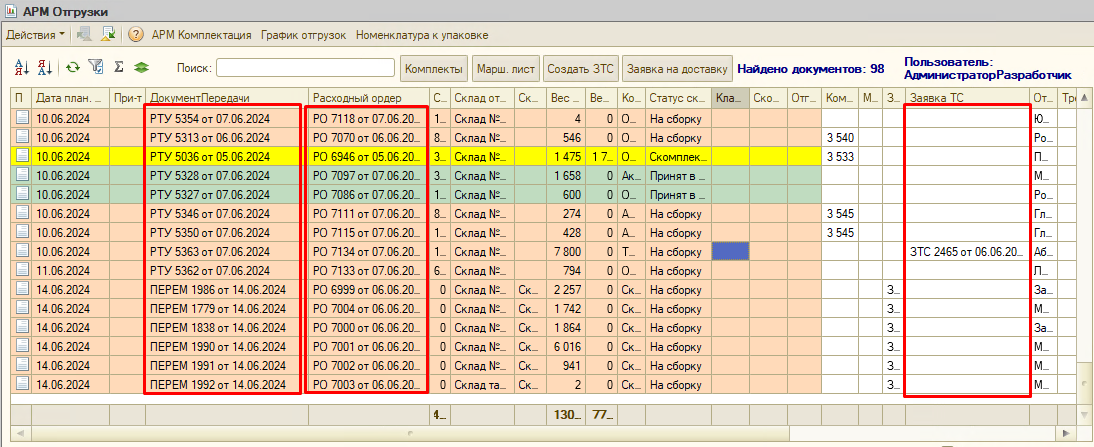Screen dimensions: 1094x447
Task: Sort list descending Я-А
Action: pyautogui.click(x=45, y=67)
